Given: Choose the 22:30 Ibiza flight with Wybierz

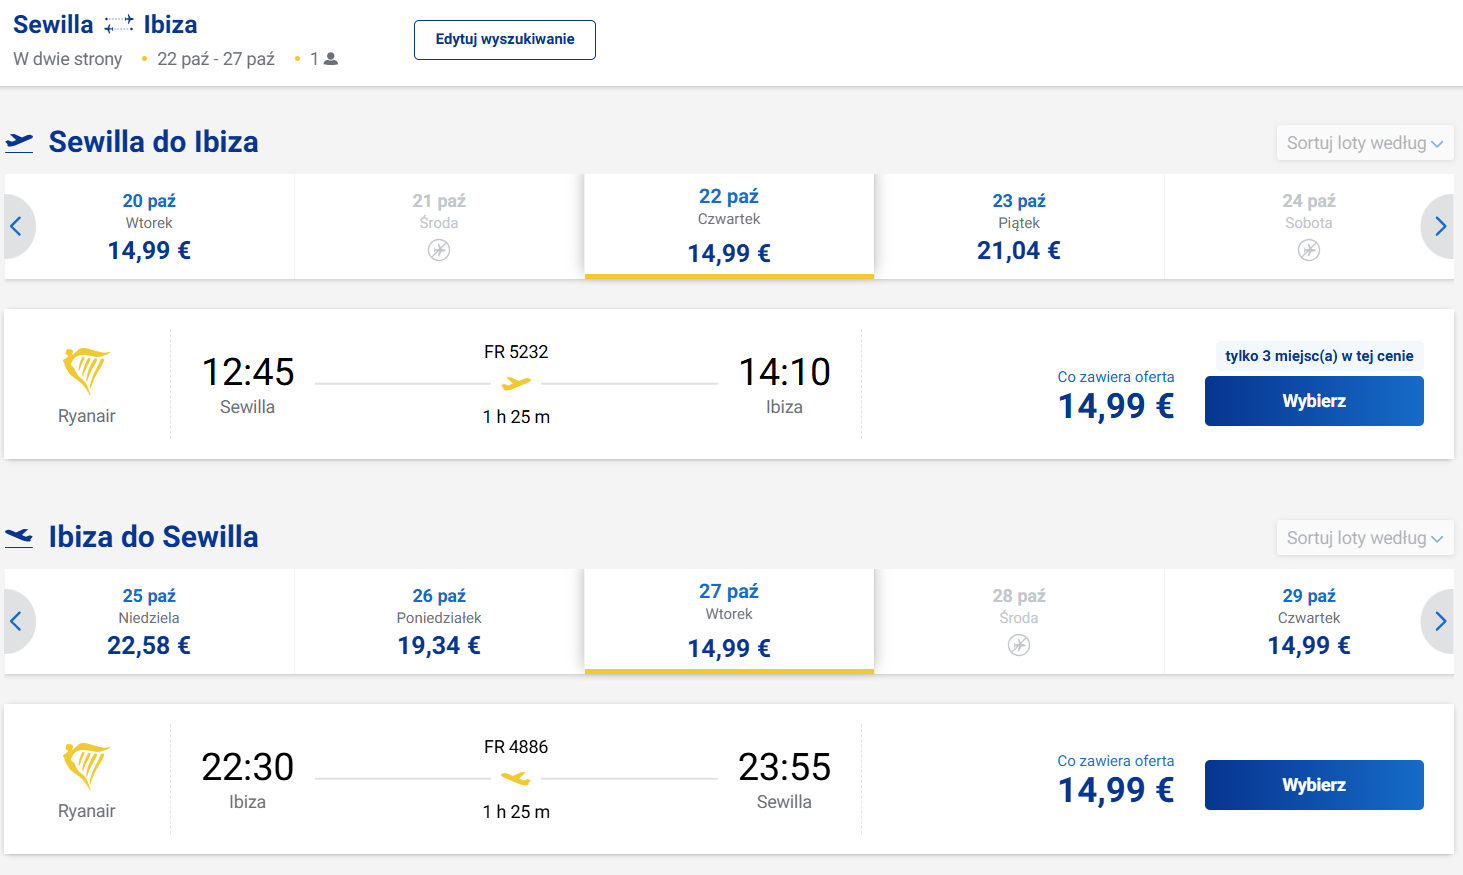Looking at the screenshot, I should point(1314,785).
